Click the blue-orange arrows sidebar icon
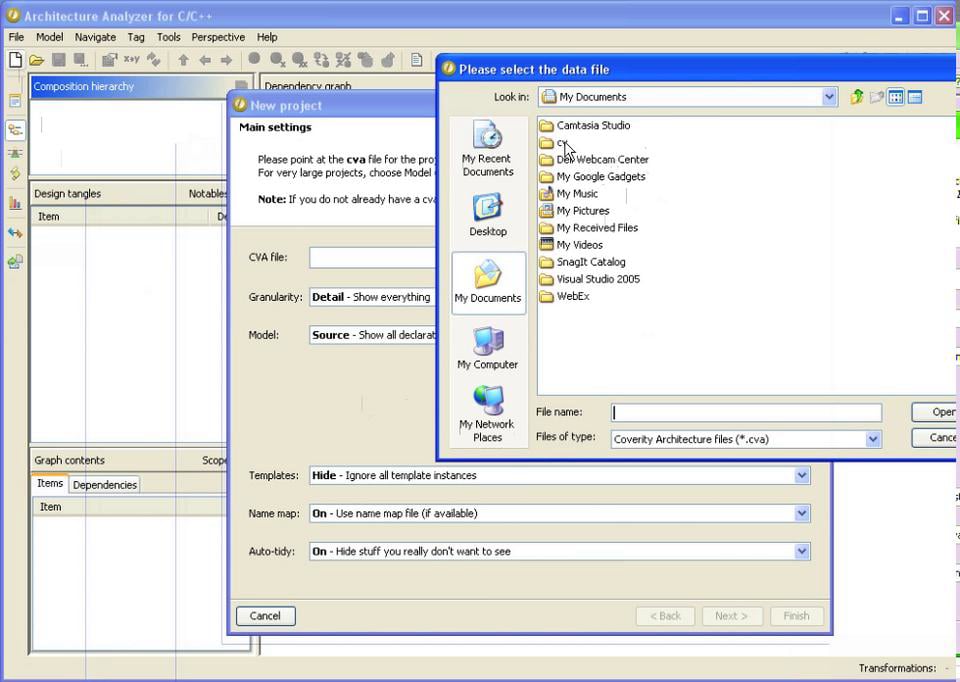 [15, 233]
